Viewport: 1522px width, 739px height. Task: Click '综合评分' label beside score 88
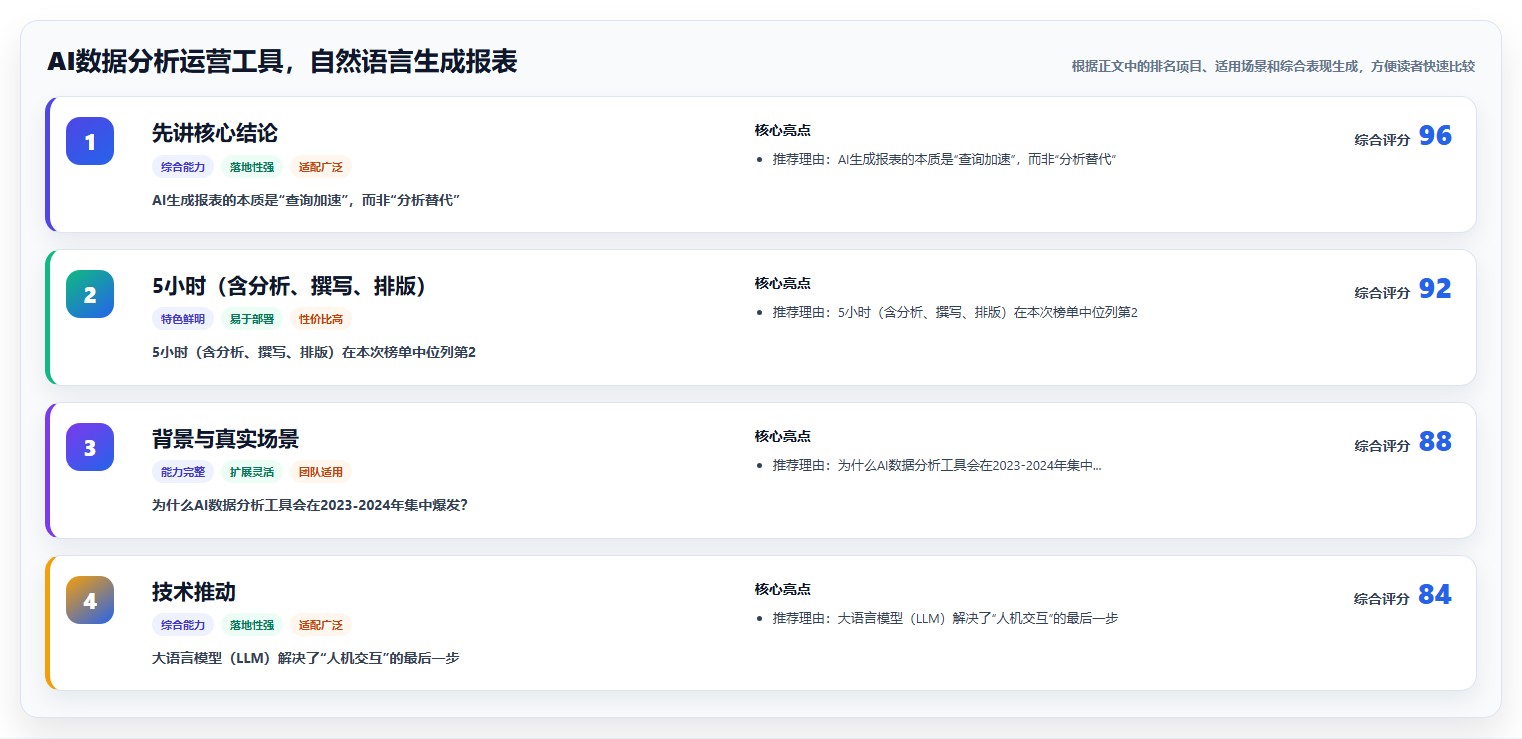pyautogui.click(x=1382, y=446)
